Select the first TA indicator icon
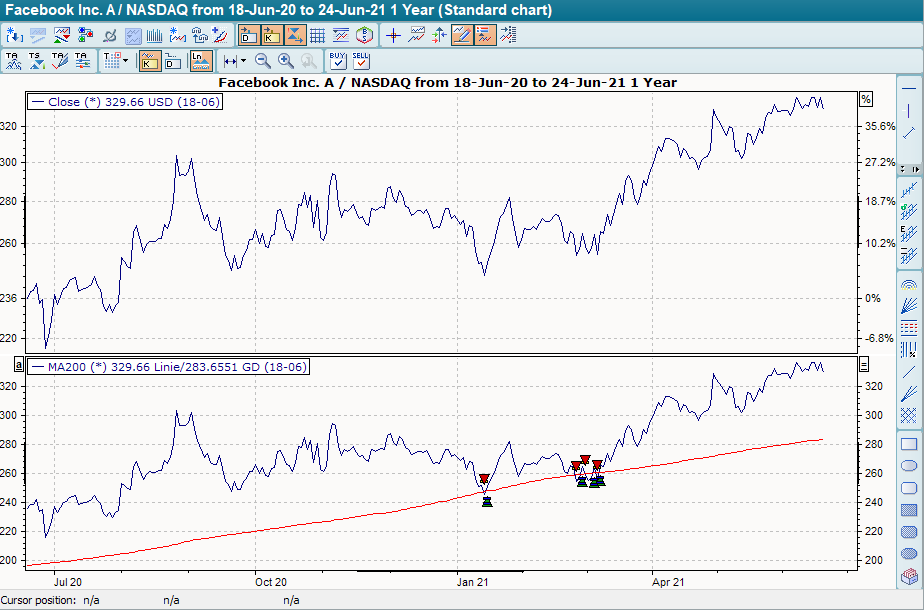 [14, 61]
